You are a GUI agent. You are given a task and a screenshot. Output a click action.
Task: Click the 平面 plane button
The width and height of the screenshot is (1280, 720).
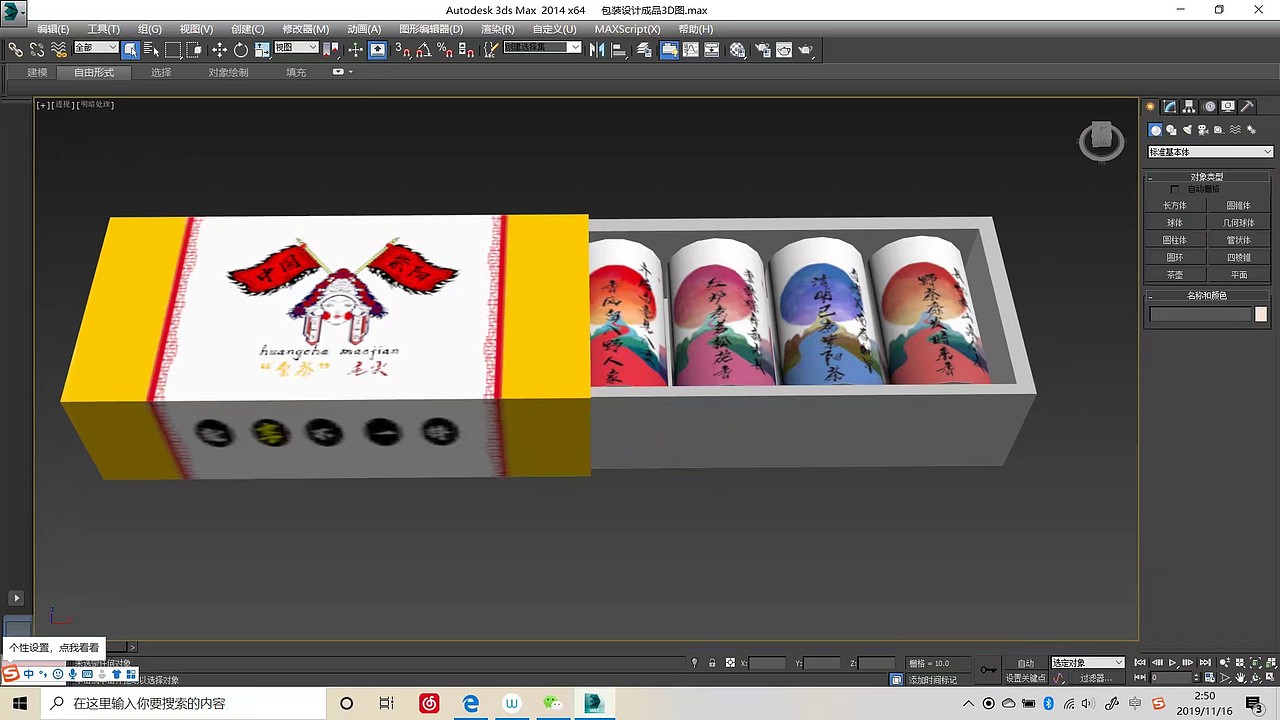[x=1238, y=275]
